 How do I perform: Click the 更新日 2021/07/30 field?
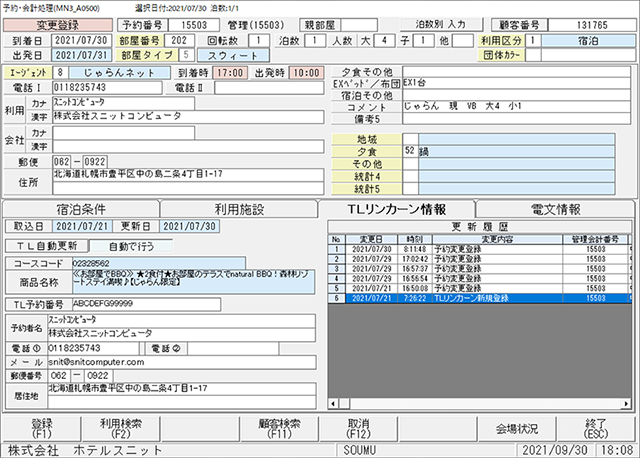189,226
